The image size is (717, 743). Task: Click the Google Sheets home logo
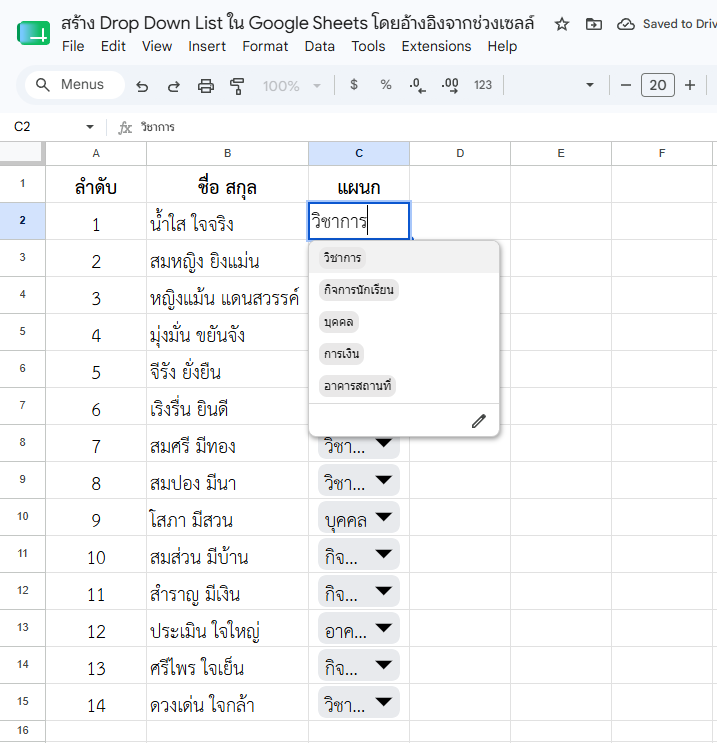[x=33, y=34]
